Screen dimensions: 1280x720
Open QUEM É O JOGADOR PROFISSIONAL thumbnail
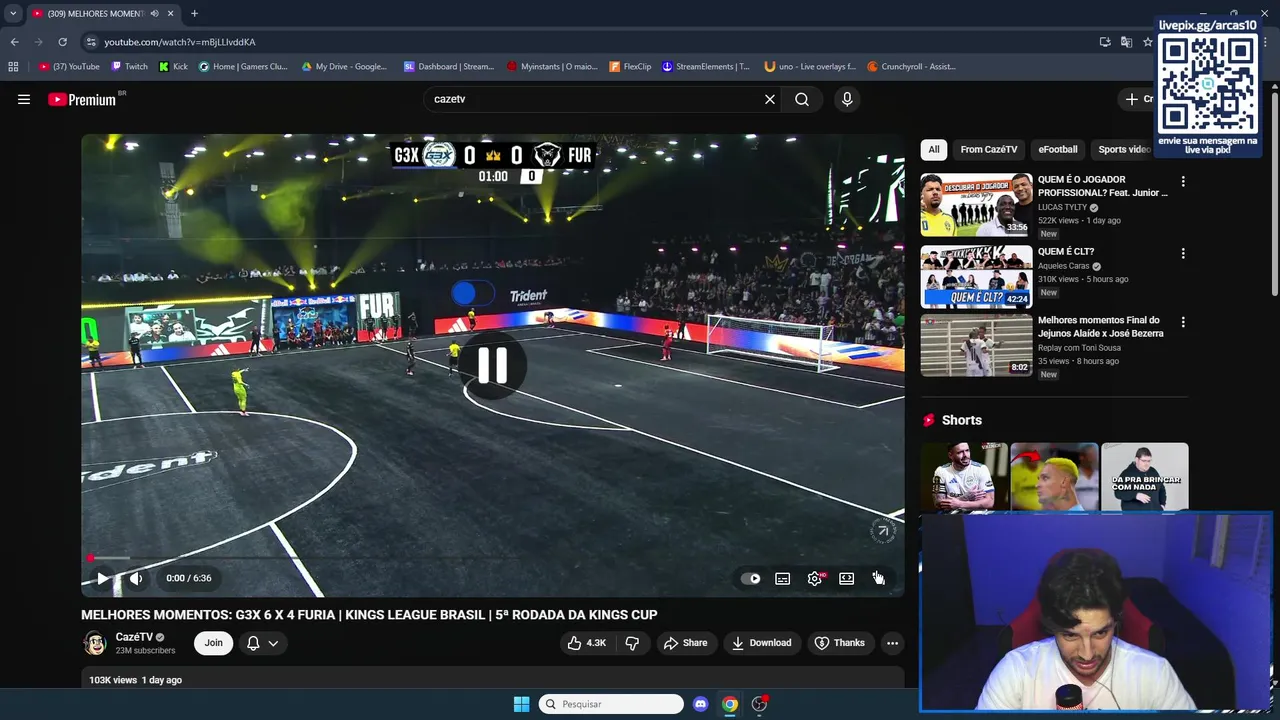point(976,205)
